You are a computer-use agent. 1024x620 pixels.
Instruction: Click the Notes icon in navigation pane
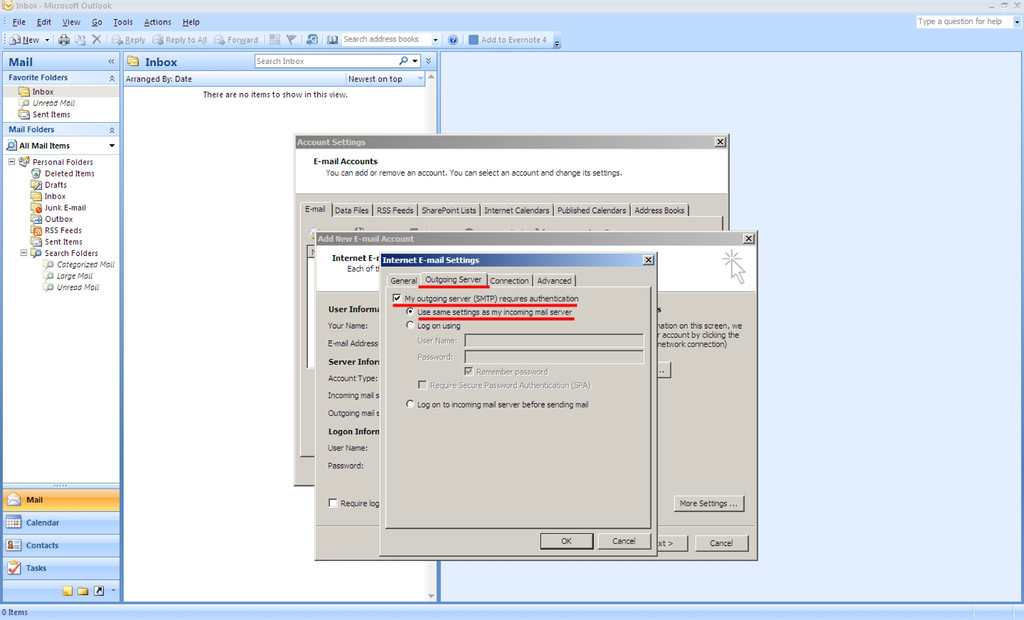67,591
